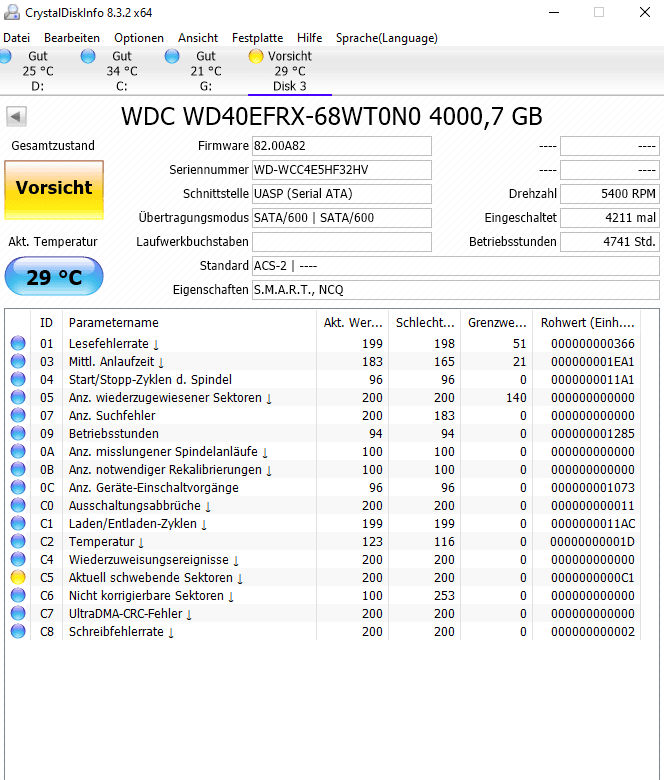Click the Eigenschaften field S.M.A.R.T., NCQ
Screen dimensions: 664x780
[x=456, y=290]
